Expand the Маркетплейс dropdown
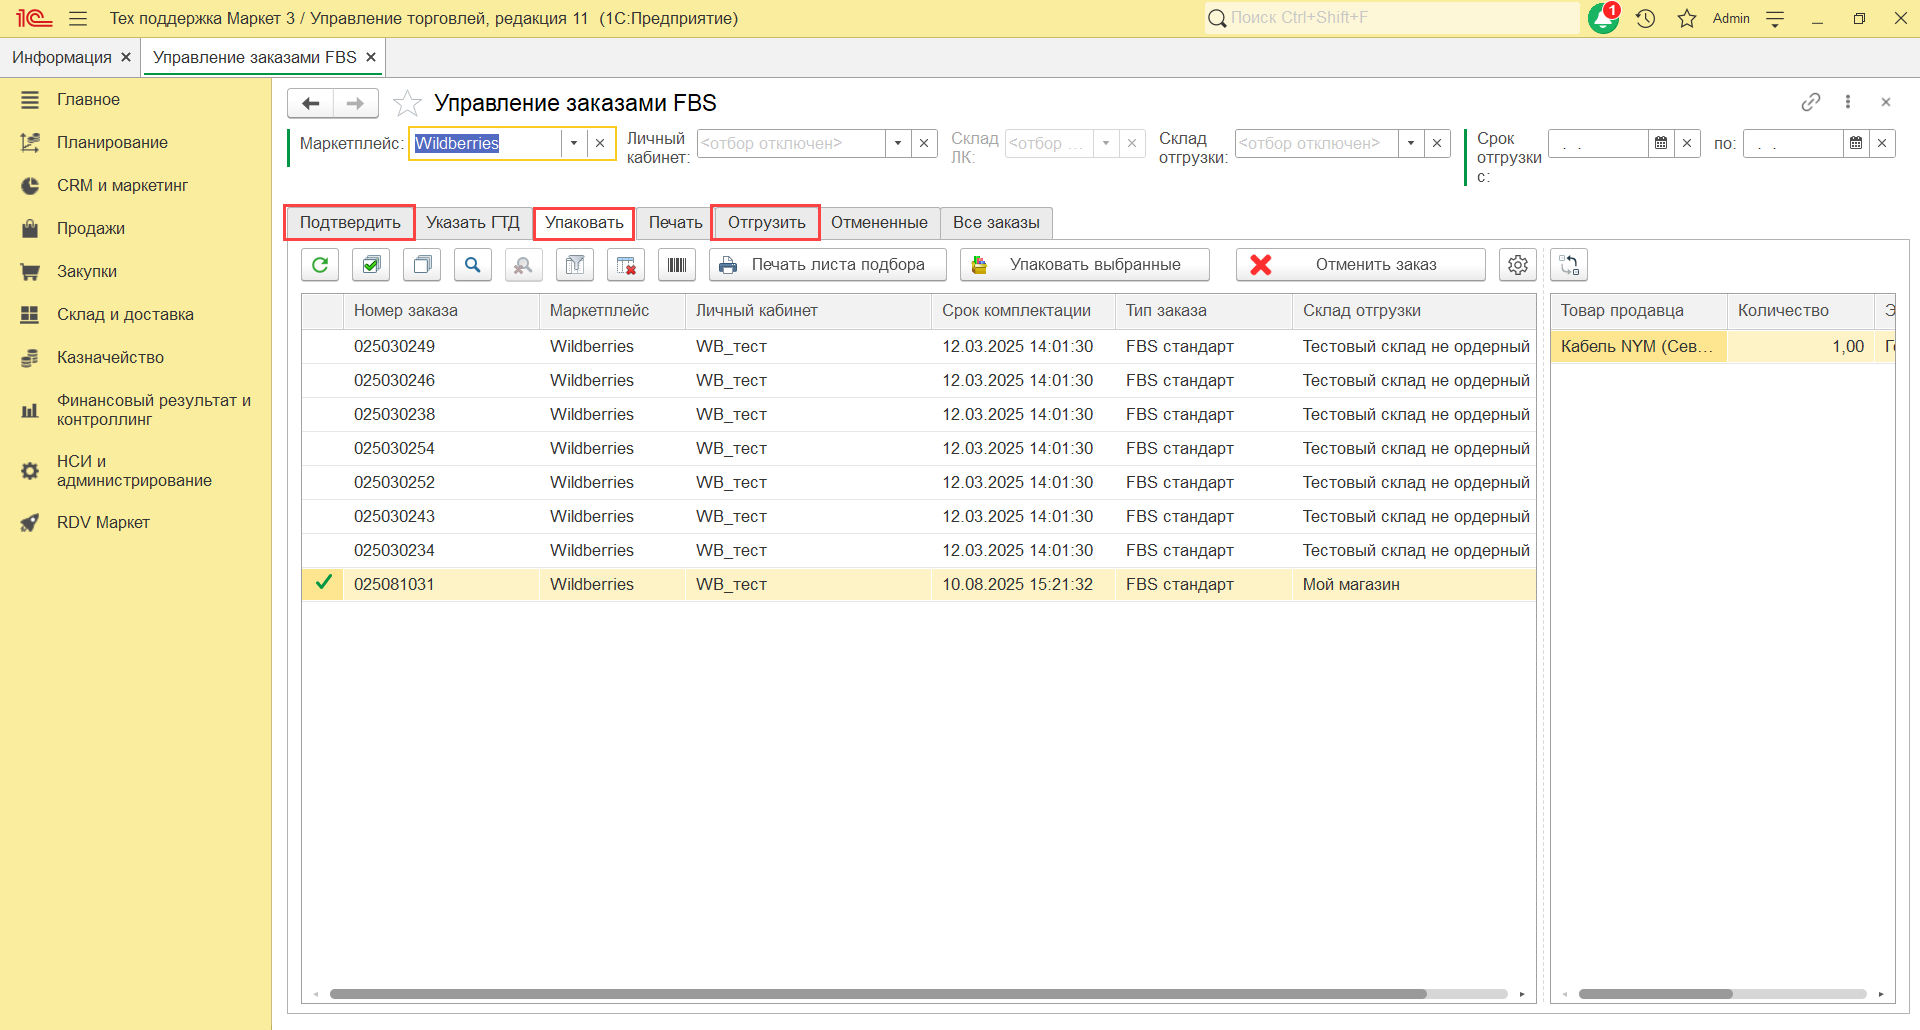The width and height of the screenshot is (1920, 1030). pyautogui.click(x=574, y=143)
